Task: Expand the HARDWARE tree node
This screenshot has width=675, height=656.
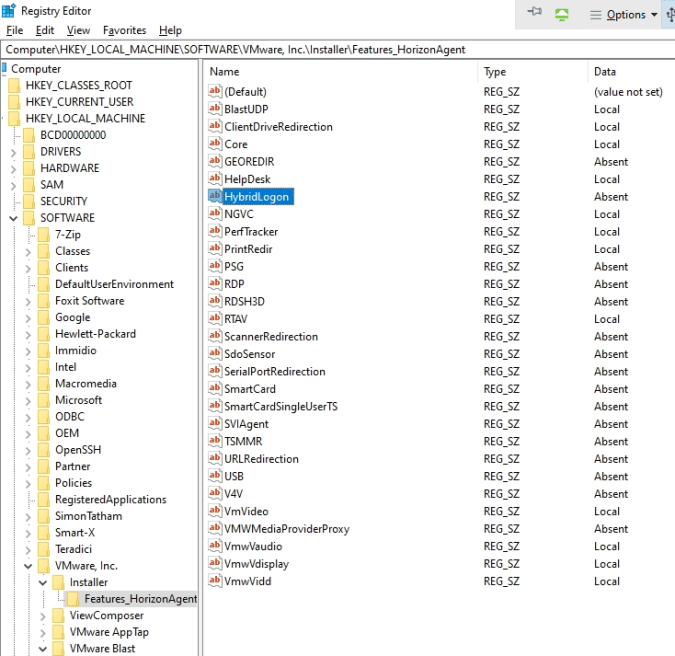Action: [x=13, y=168]
